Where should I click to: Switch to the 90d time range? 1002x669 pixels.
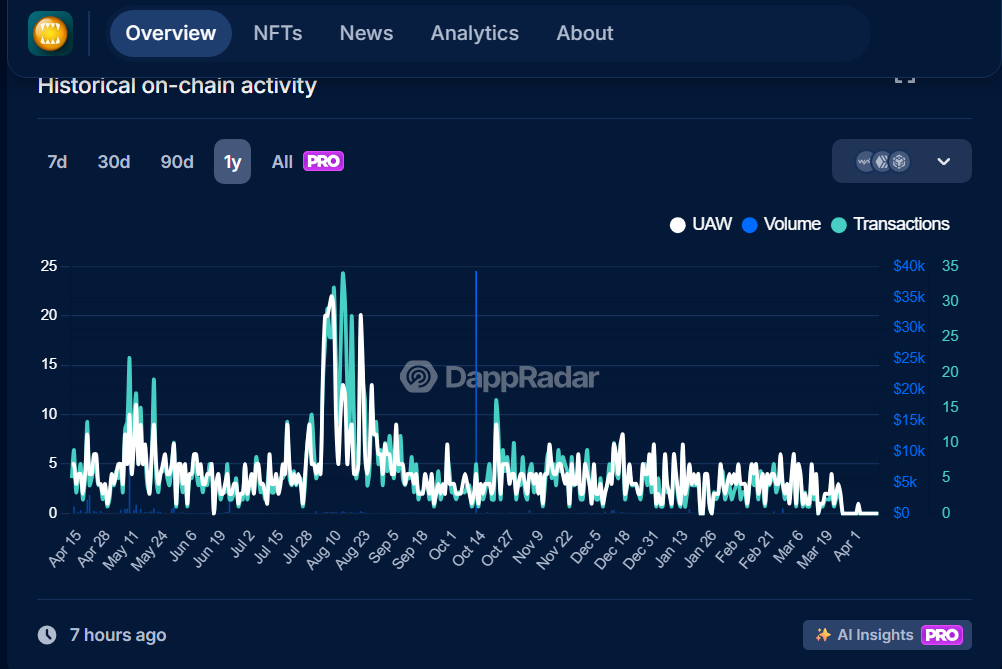pos(177,162)
